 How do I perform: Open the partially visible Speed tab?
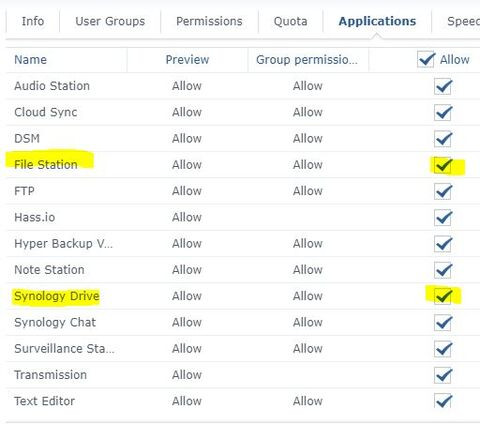(463, 21)
